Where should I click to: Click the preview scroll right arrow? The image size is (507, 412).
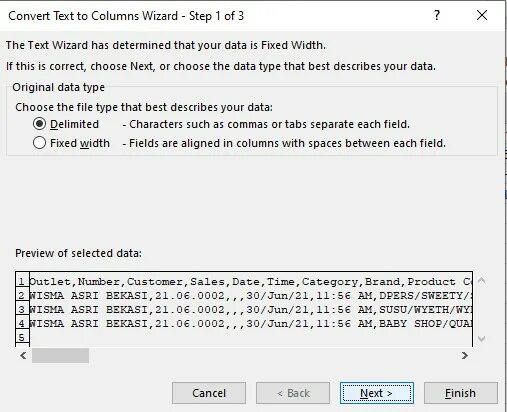tap(465, 356)
